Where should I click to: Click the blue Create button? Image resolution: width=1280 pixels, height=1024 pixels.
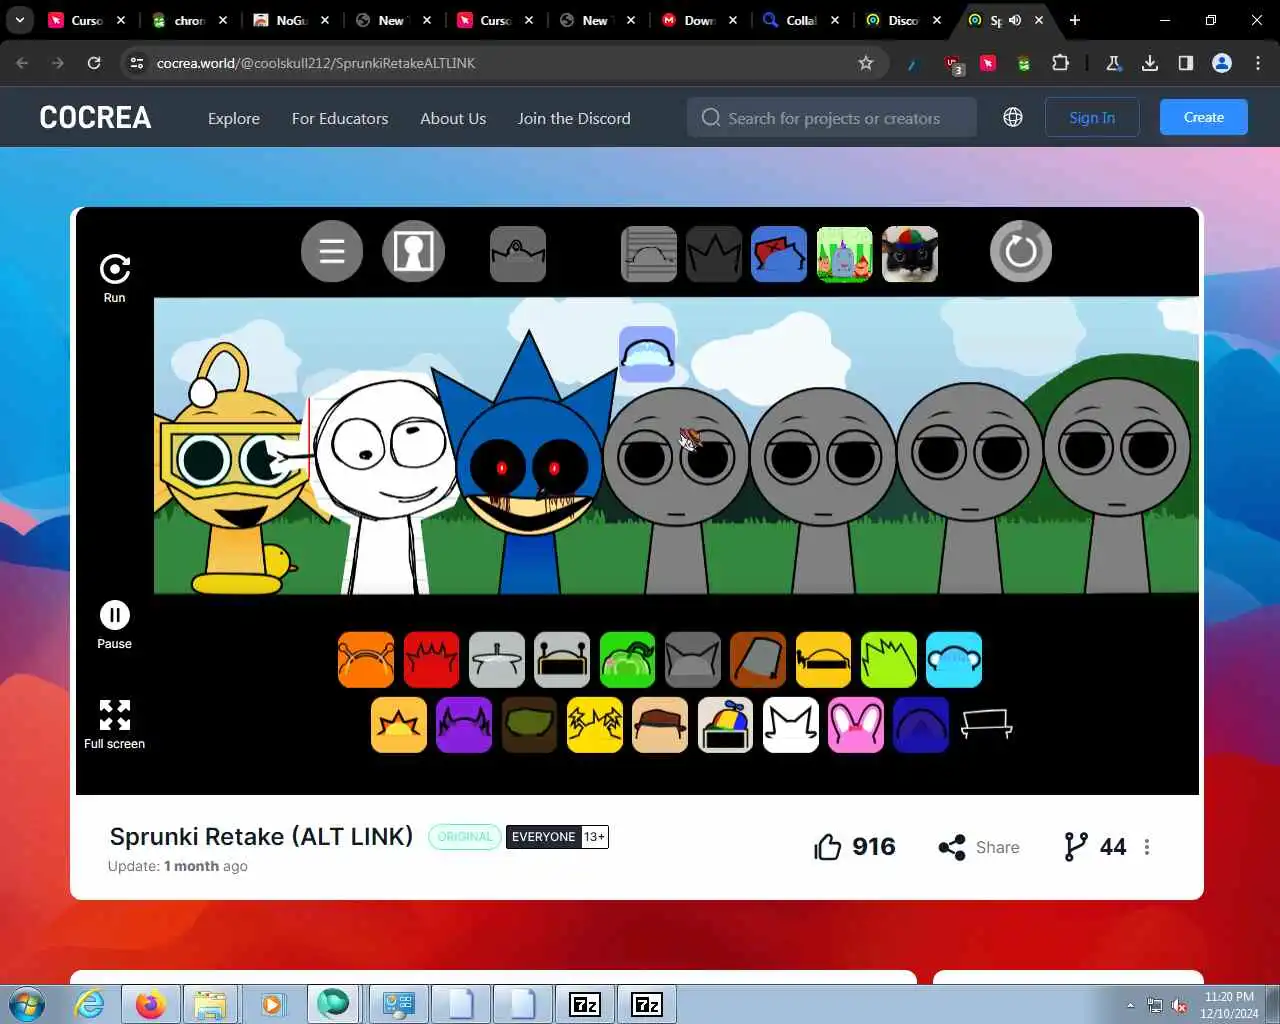click(1204, 117)
